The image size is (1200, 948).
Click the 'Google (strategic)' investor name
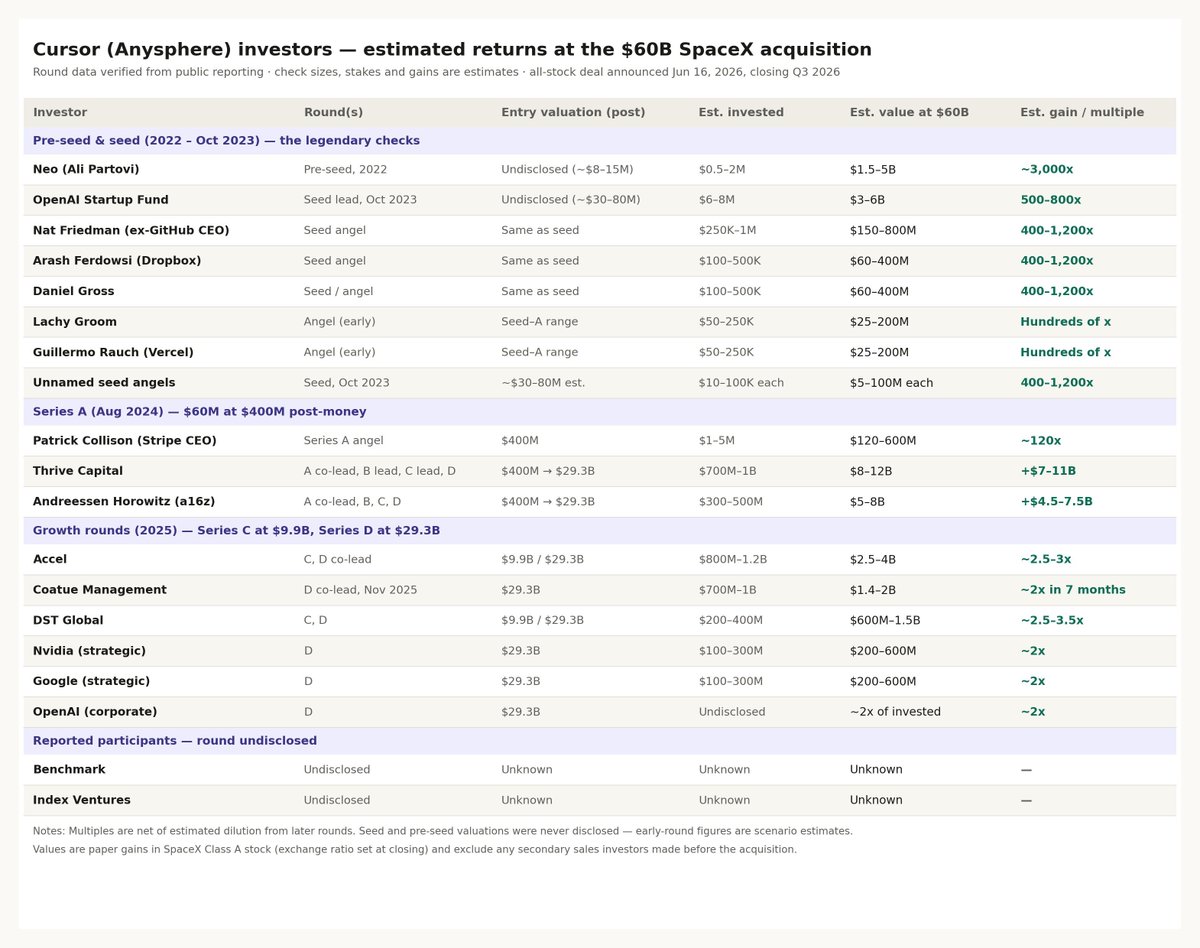(91, 682)
